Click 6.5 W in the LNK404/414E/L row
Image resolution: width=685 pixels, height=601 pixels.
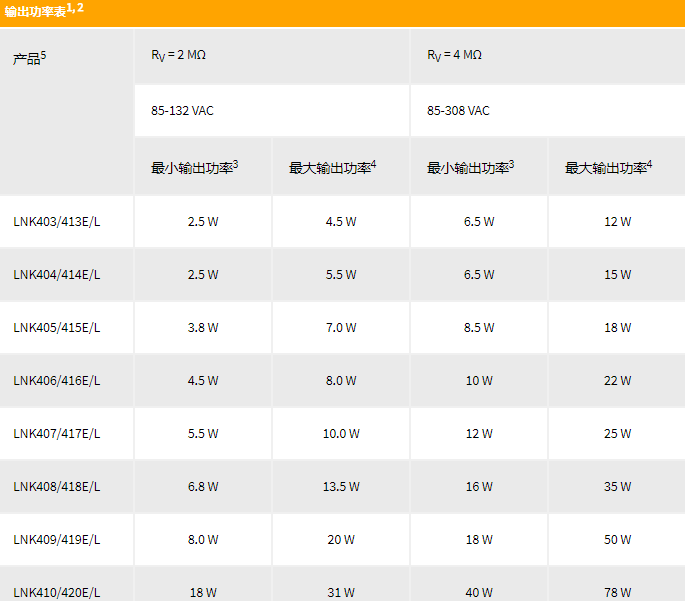(479, 275)
